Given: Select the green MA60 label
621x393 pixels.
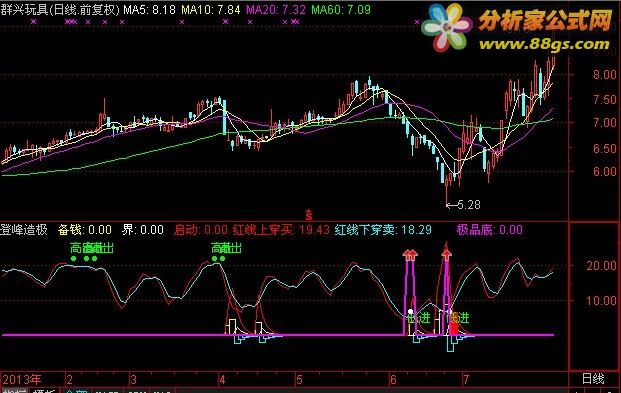Looking at the screenshot, I should [x=341, y=10].
